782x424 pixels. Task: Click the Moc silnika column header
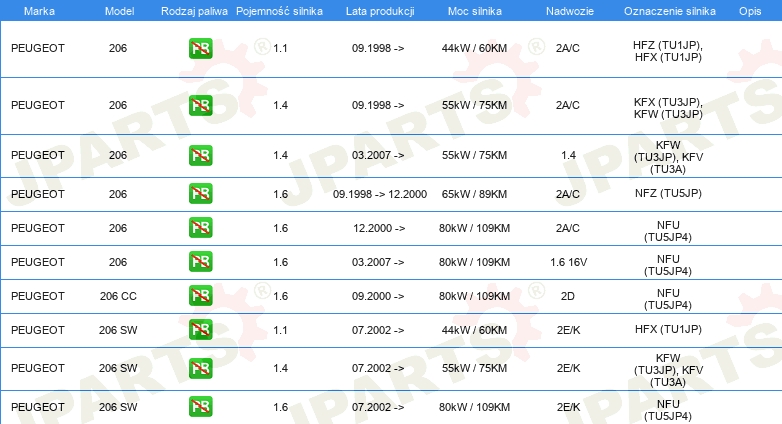click(474, 11)
